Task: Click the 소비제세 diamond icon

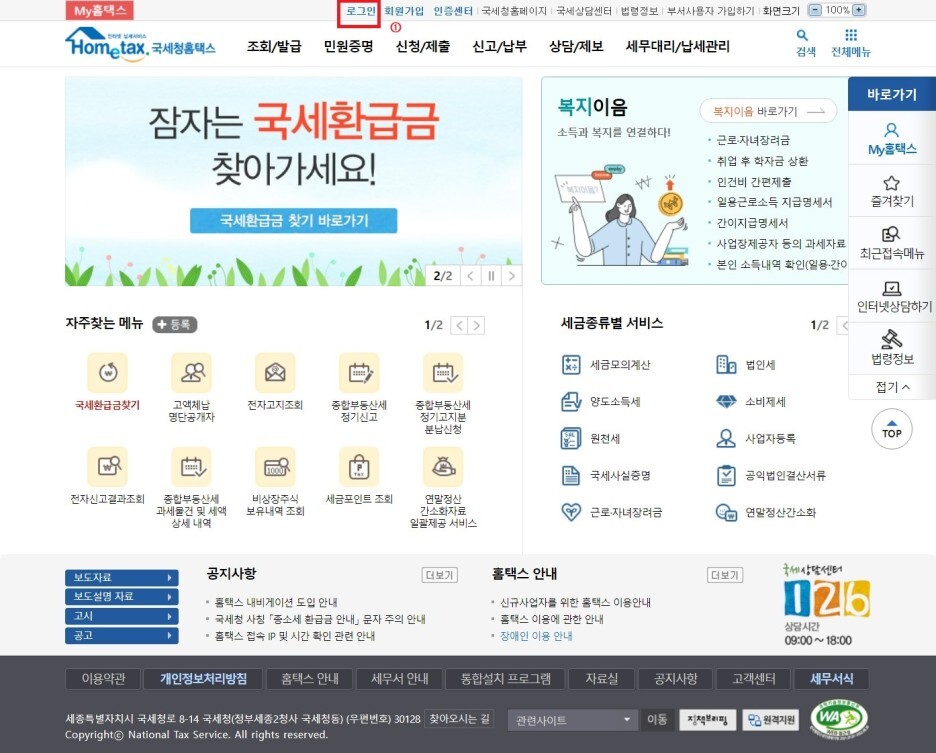Action: [x=726, y=402]
